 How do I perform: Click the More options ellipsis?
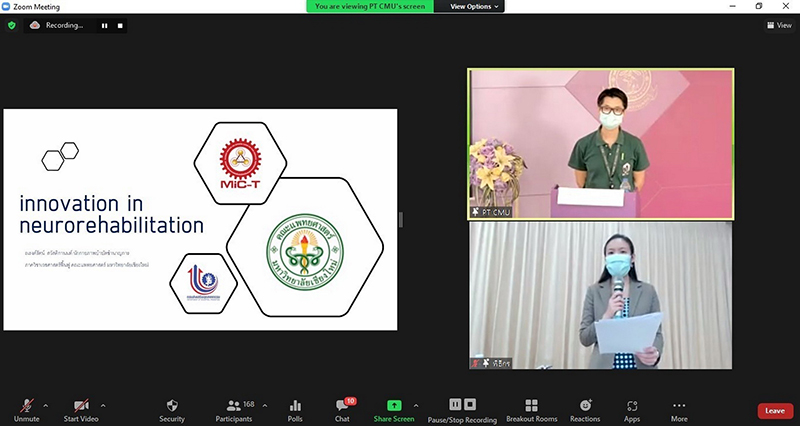pos(679,409)
